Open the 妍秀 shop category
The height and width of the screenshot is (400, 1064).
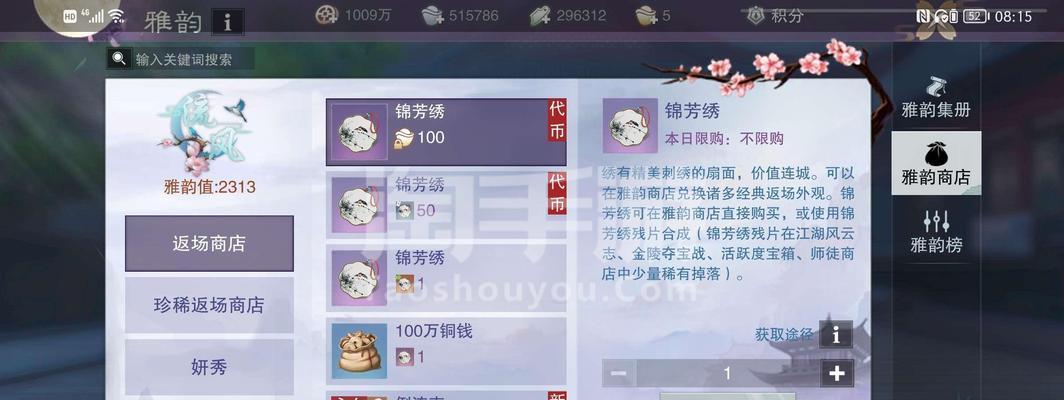(x=209, y=367)
